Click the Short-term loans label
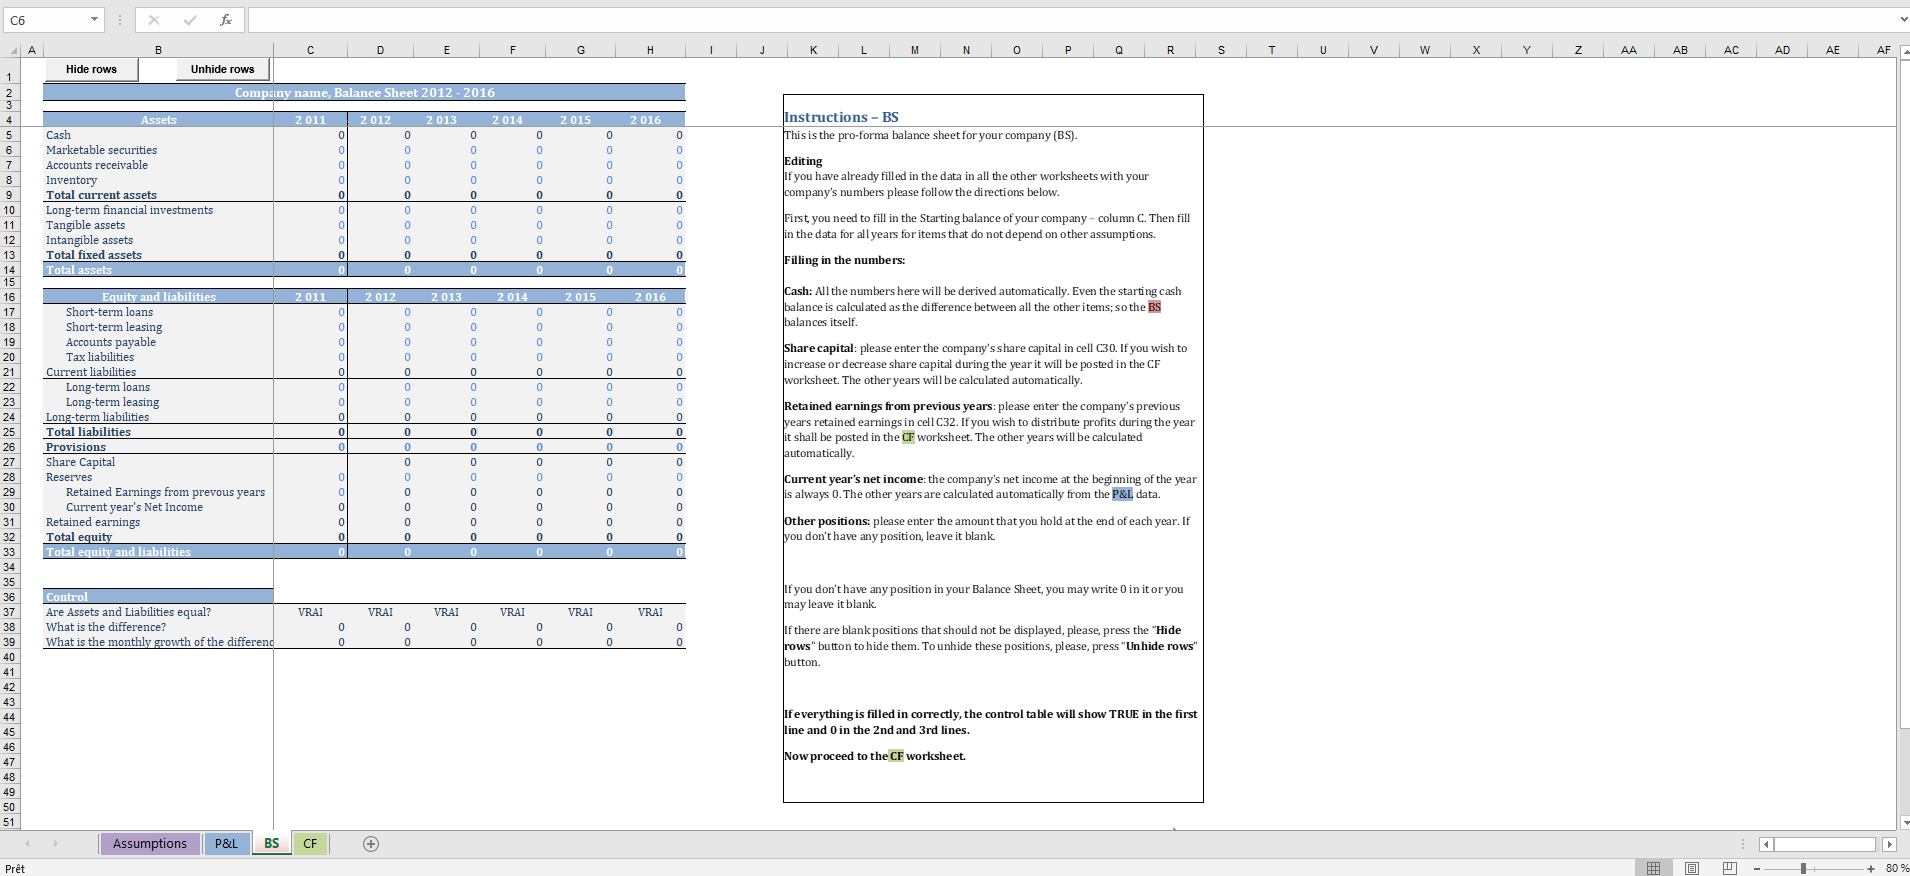Viewport: 1910px width, 876px height. pos(109,312)
